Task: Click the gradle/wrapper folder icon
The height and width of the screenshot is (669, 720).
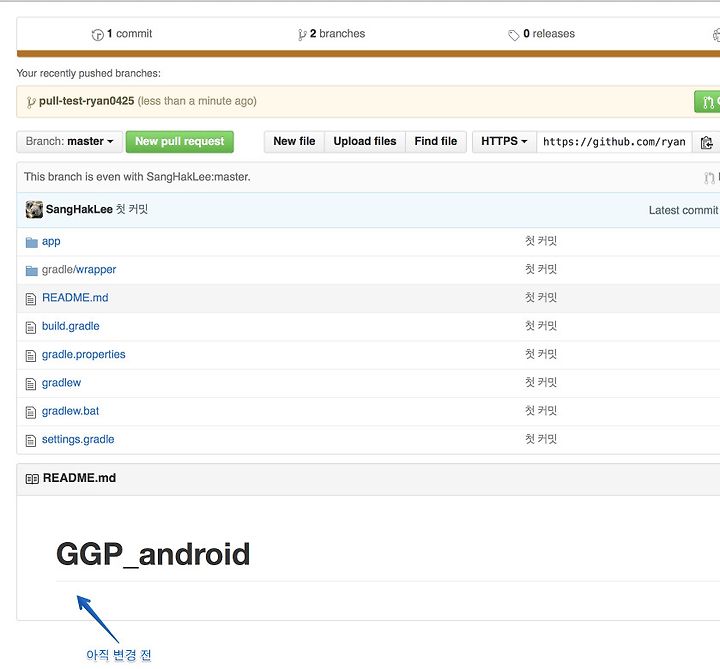Action: (32, 271)
